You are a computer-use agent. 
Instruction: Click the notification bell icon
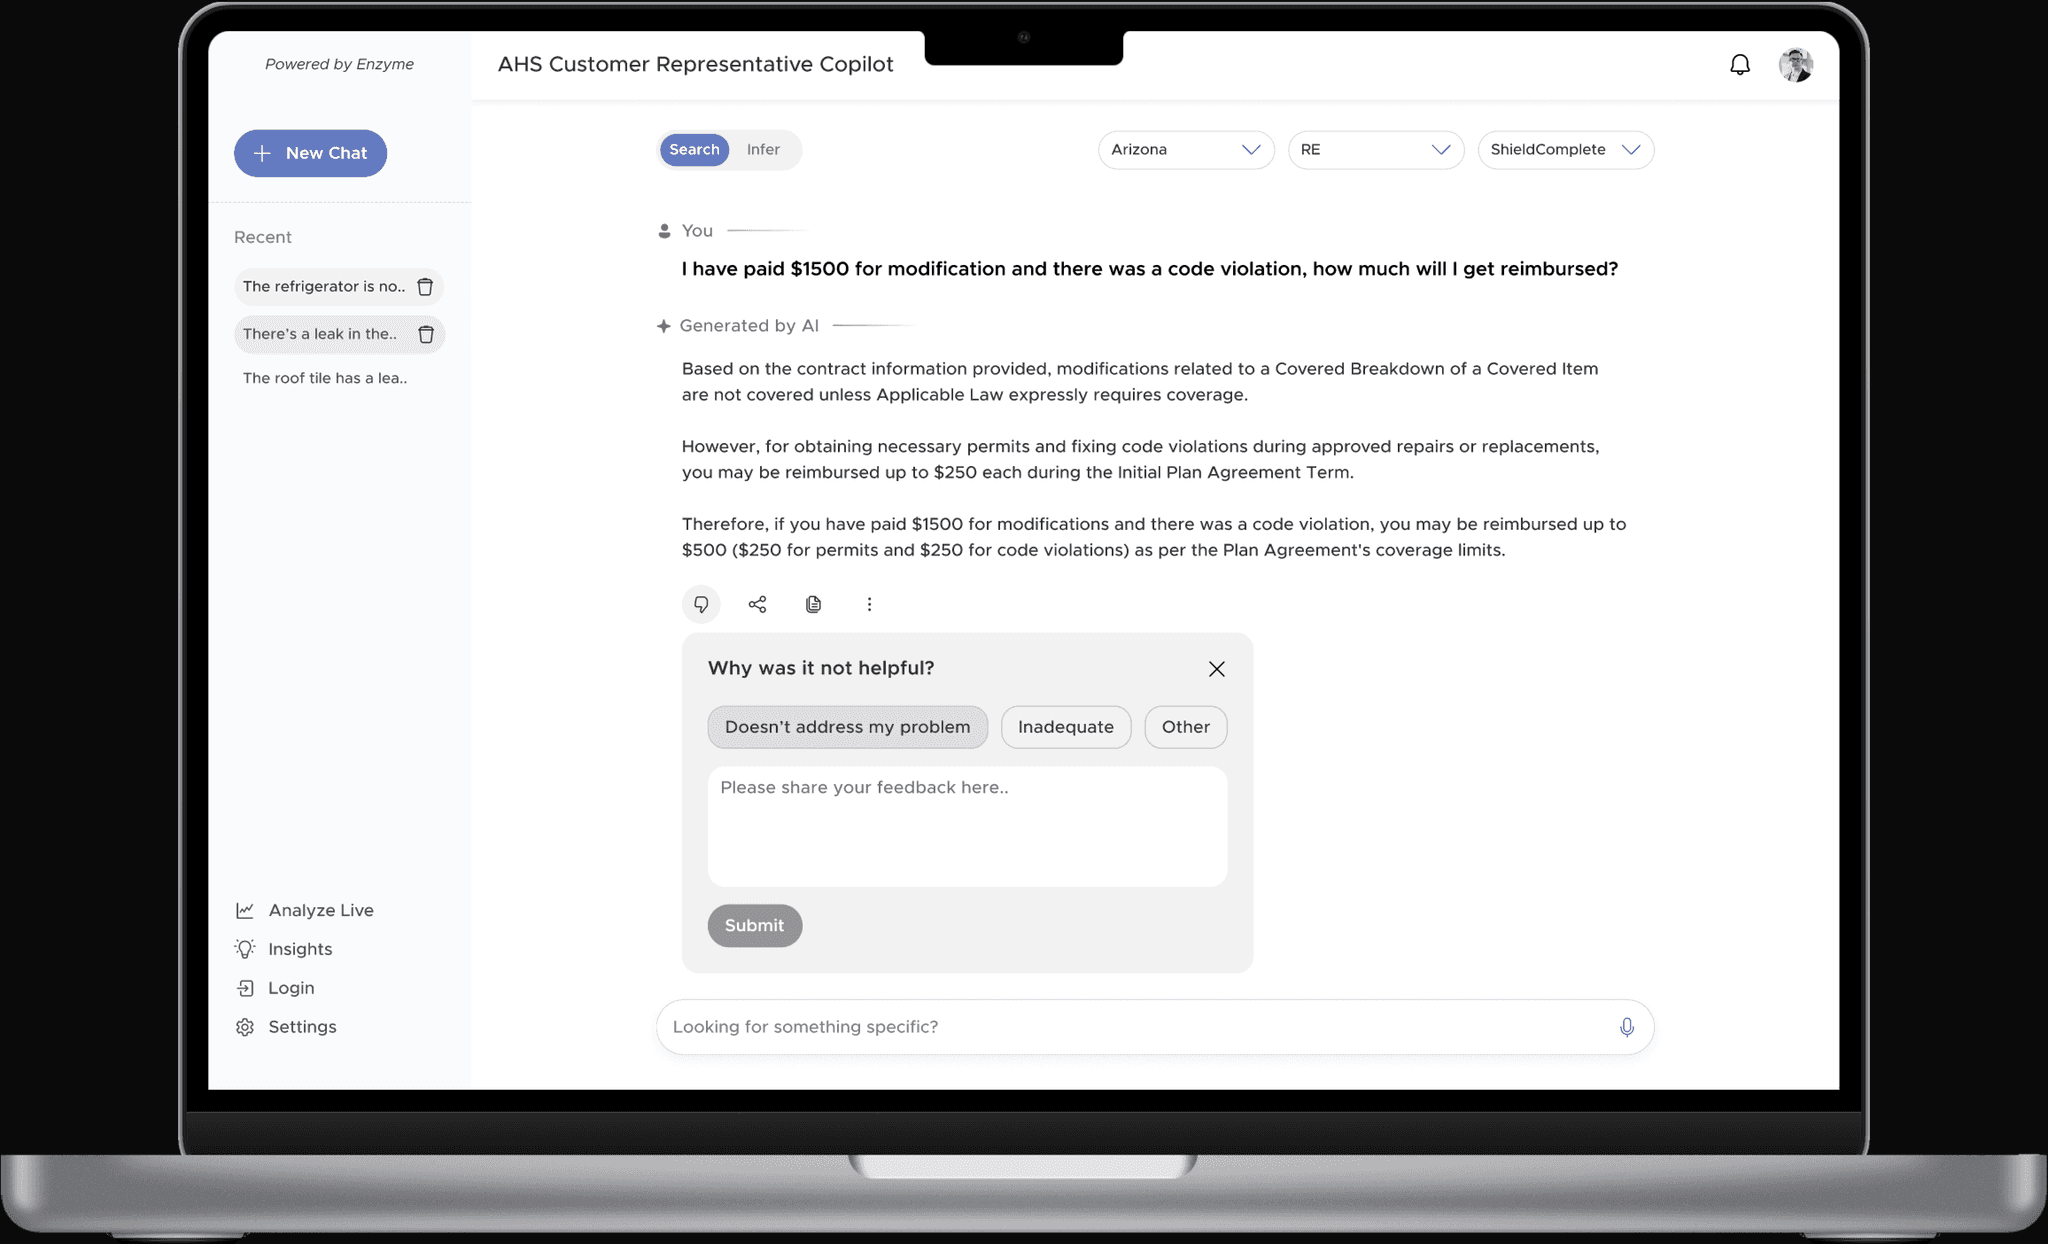[x=1740, y=64]
